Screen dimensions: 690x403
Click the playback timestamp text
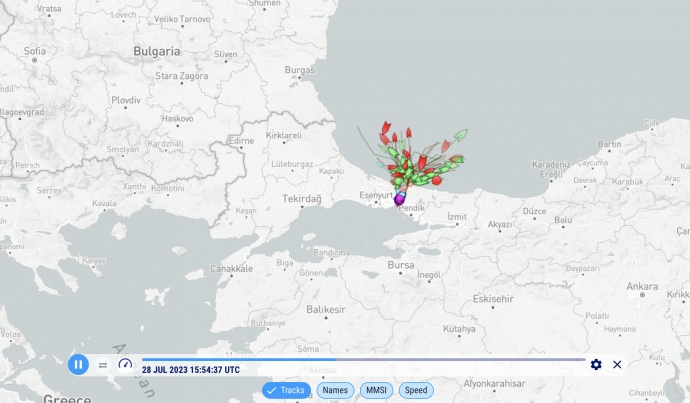click(x=190, y=370)
